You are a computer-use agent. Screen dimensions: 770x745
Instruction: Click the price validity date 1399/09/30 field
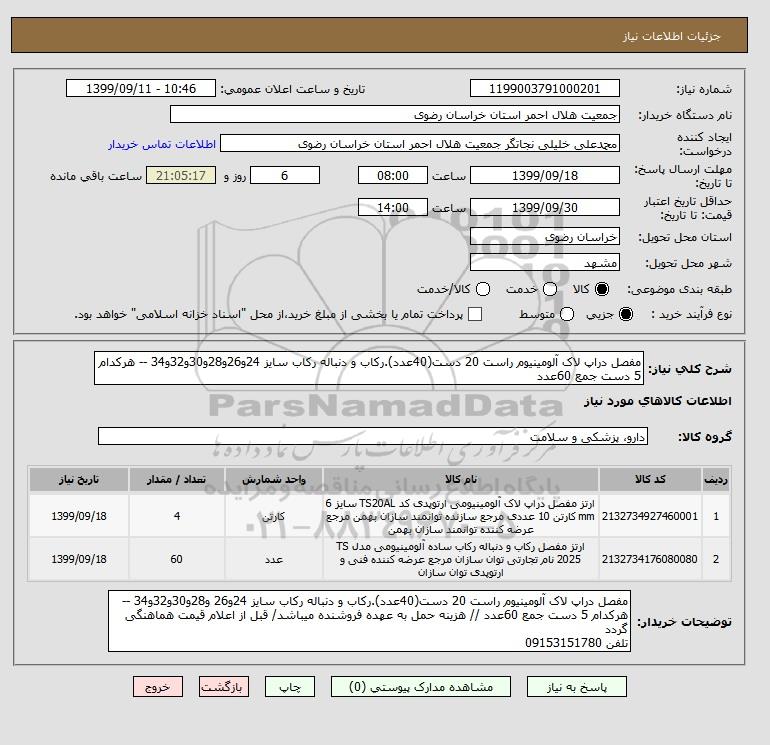click(x=545, y=207)
